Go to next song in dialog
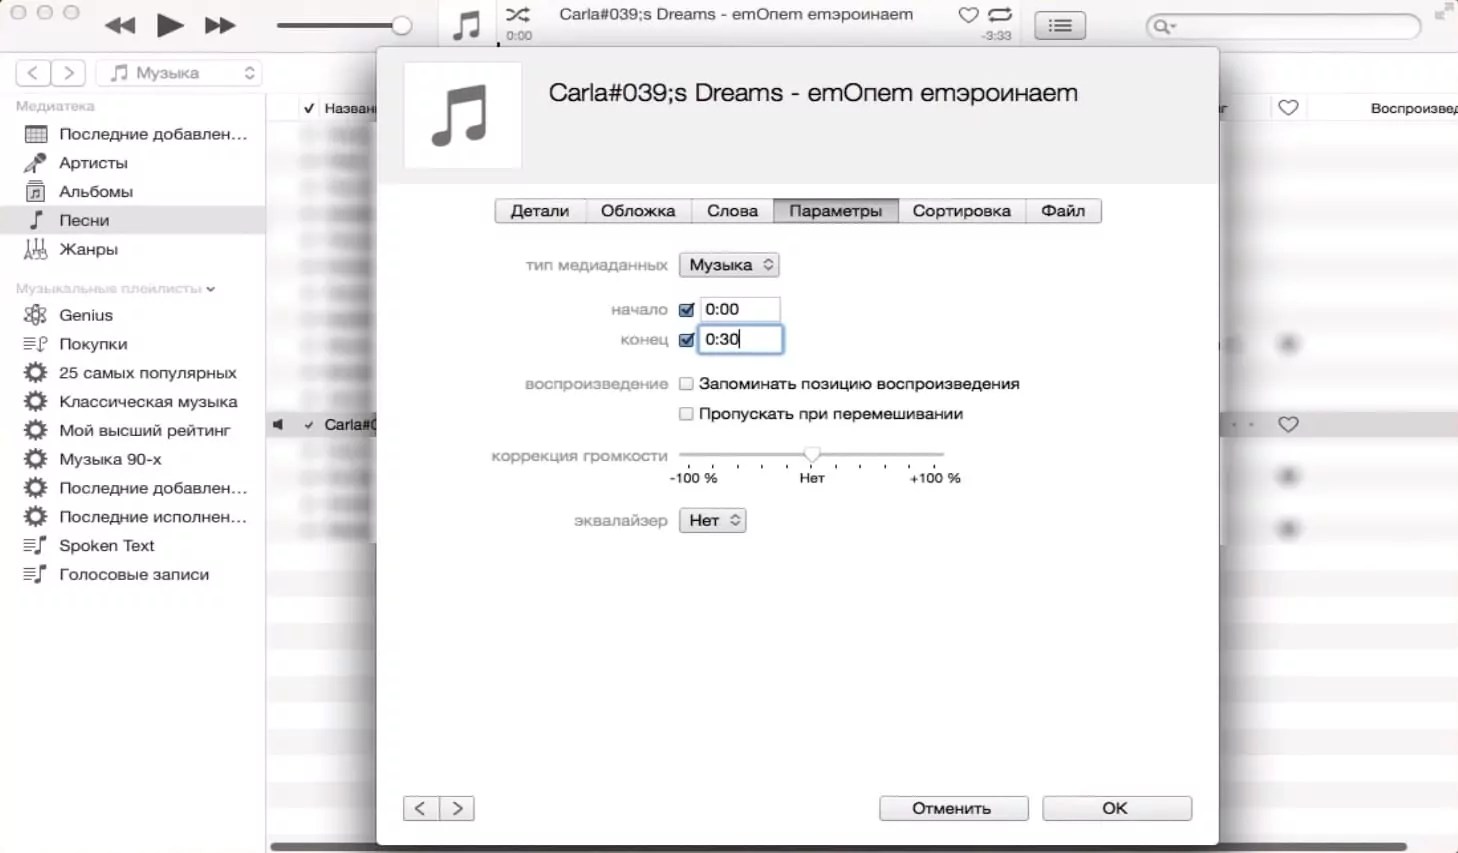This screenshot has height=853, width=1458. 457,809
